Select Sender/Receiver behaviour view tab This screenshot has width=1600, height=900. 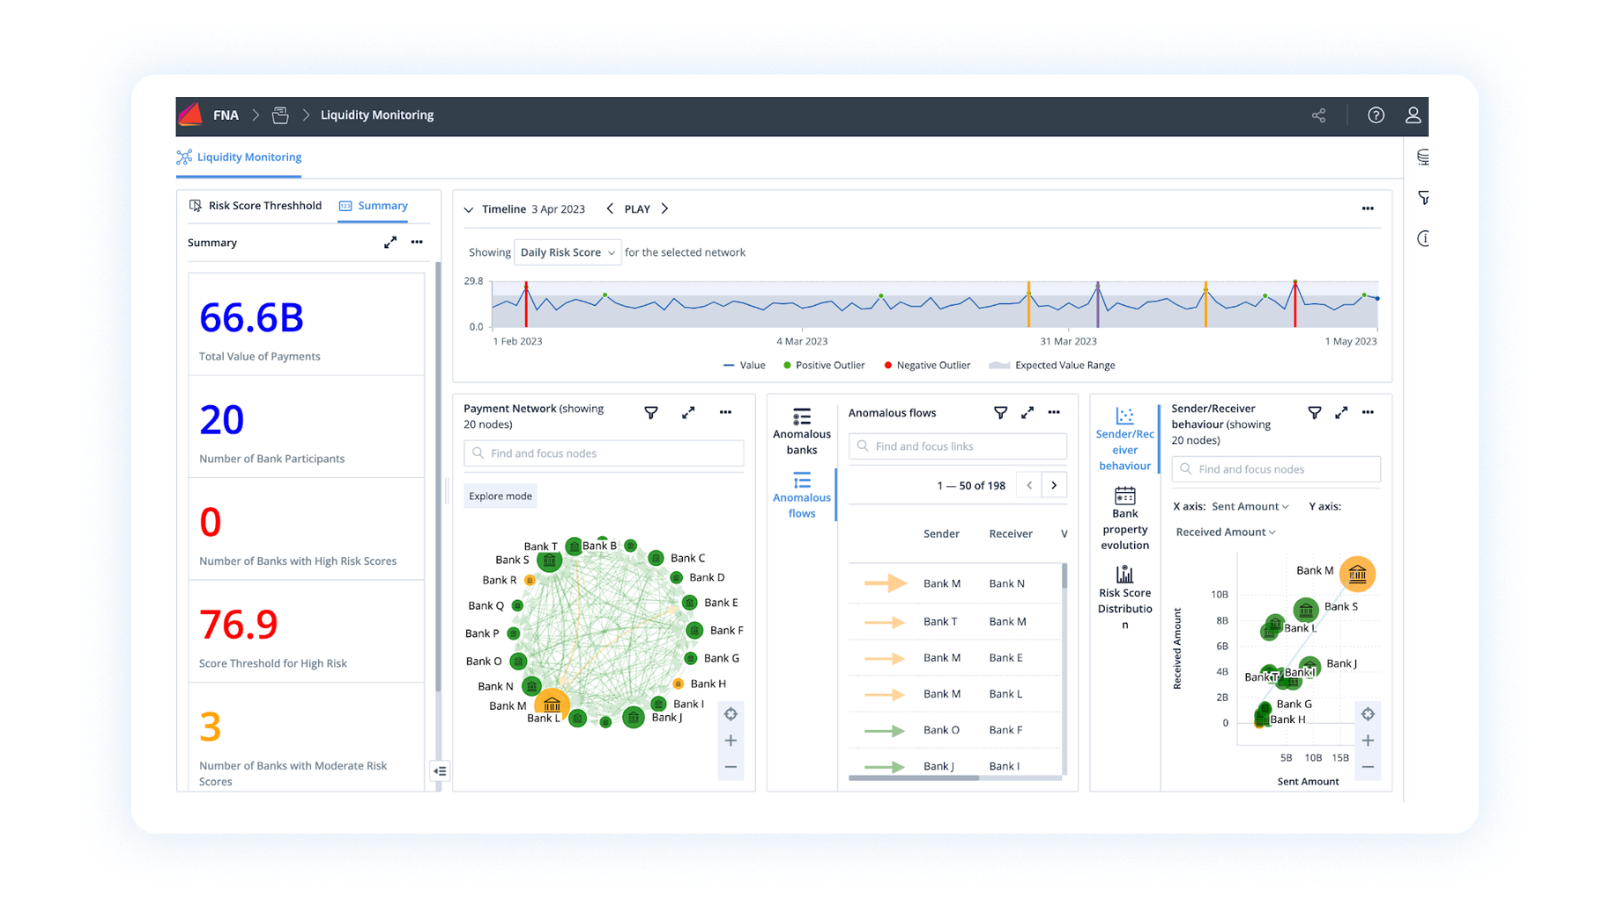click(x=1125, y=440)
